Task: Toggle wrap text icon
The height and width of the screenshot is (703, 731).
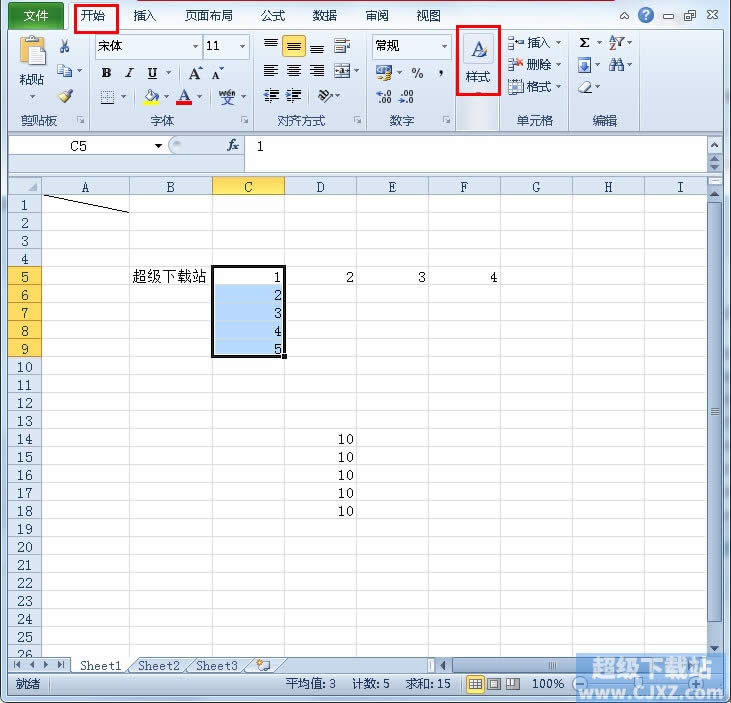Action: [x=342, y=46]
